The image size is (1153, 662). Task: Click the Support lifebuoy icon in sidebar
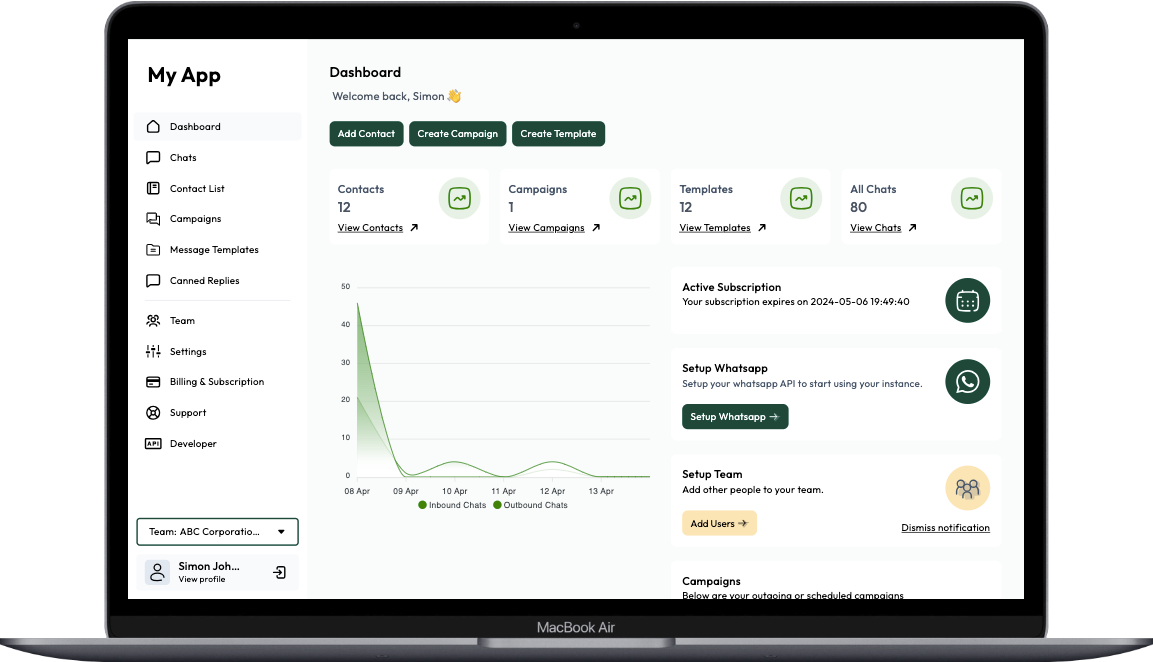[x=153, y=412]
